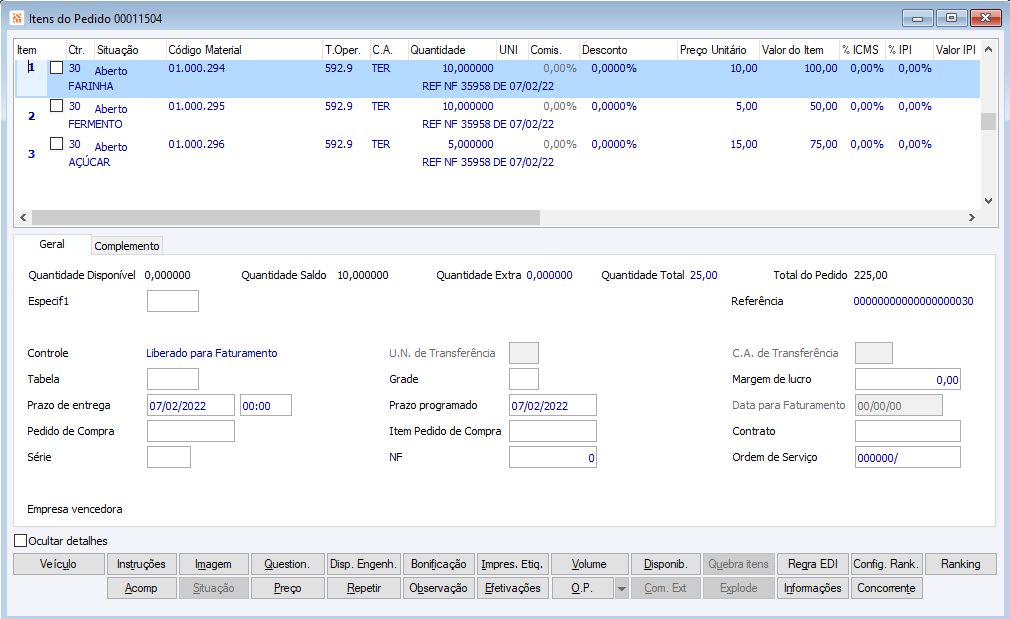This screenshot has width=1010, height=619.
Task: Click the application icon in title bar
Action: coord(17,18)
